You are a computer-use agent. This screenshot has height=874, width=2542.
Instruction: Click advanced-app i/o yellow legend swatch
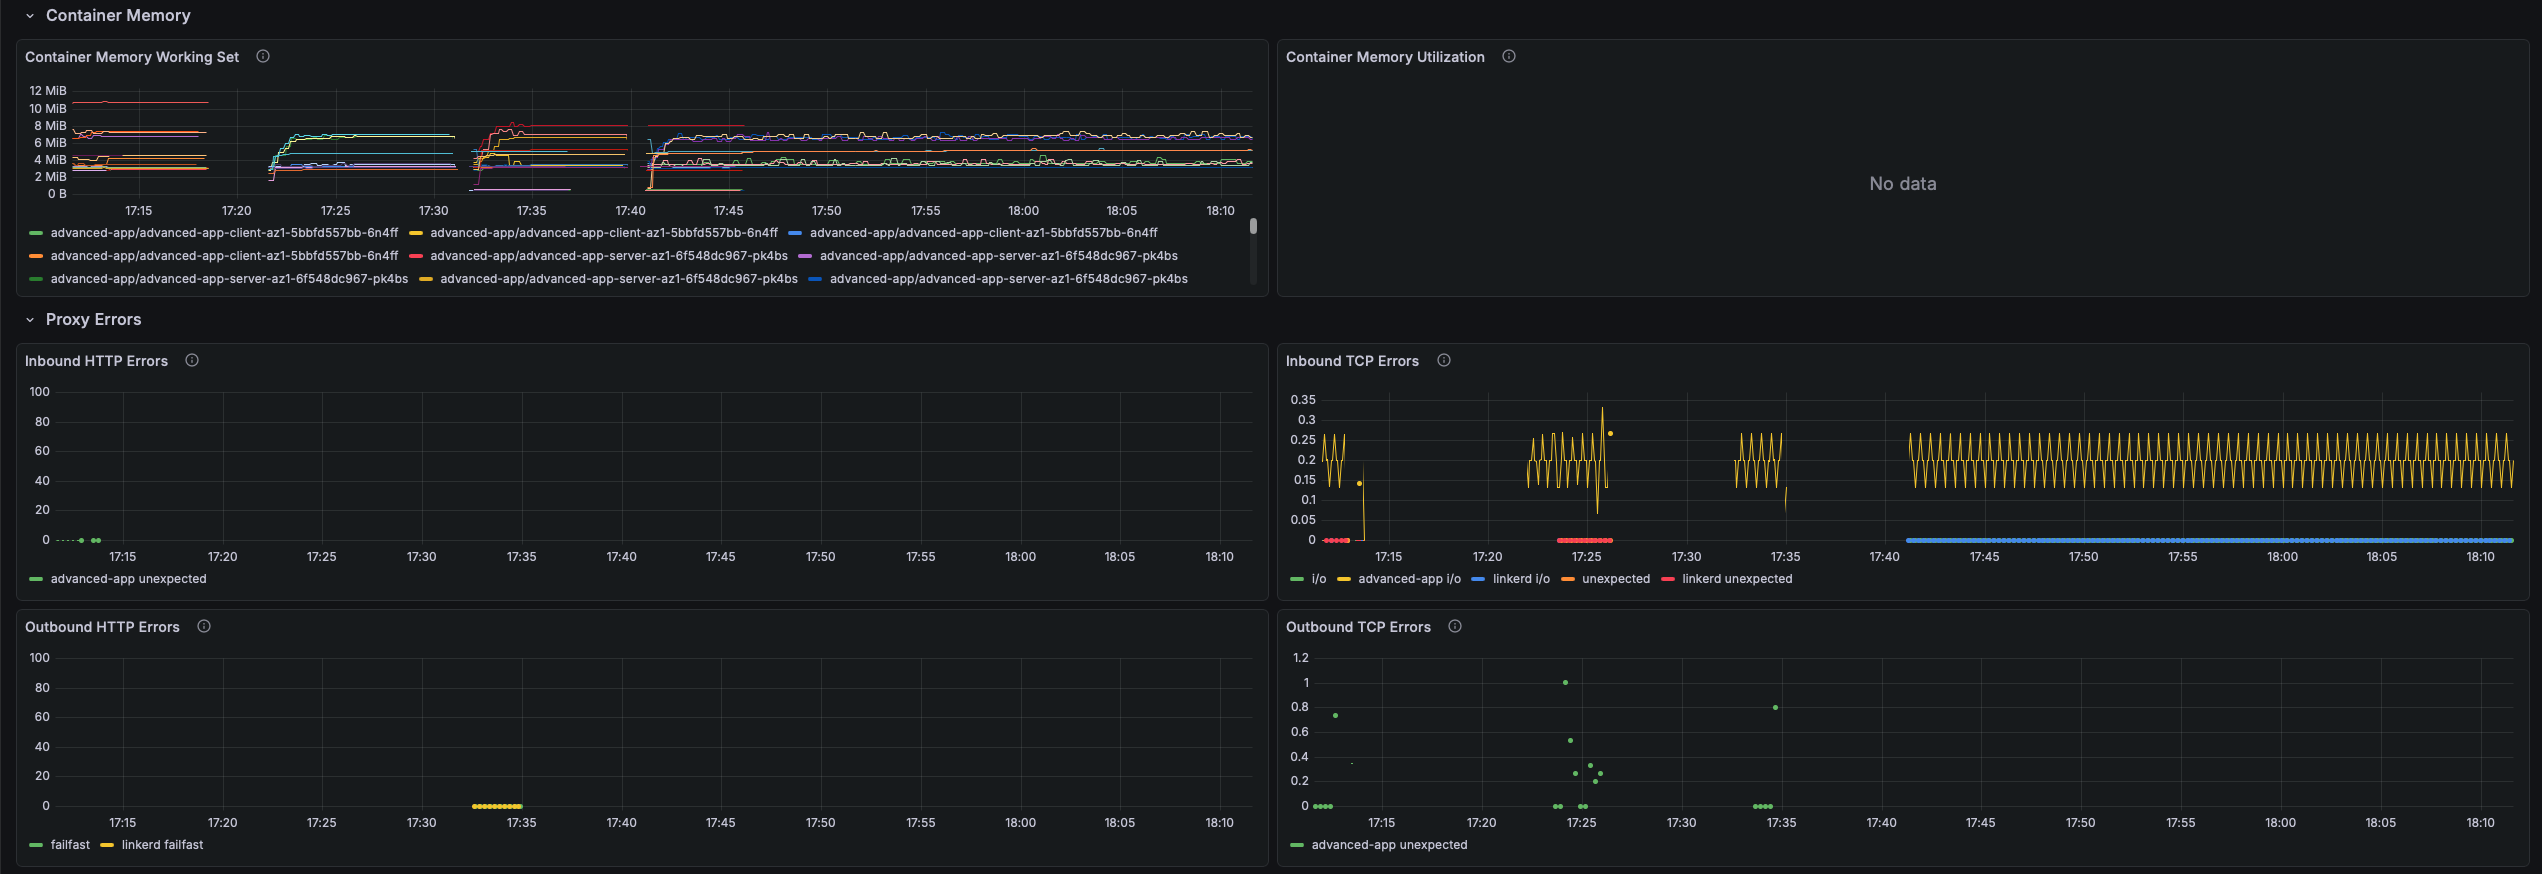tap(1344, 579)
